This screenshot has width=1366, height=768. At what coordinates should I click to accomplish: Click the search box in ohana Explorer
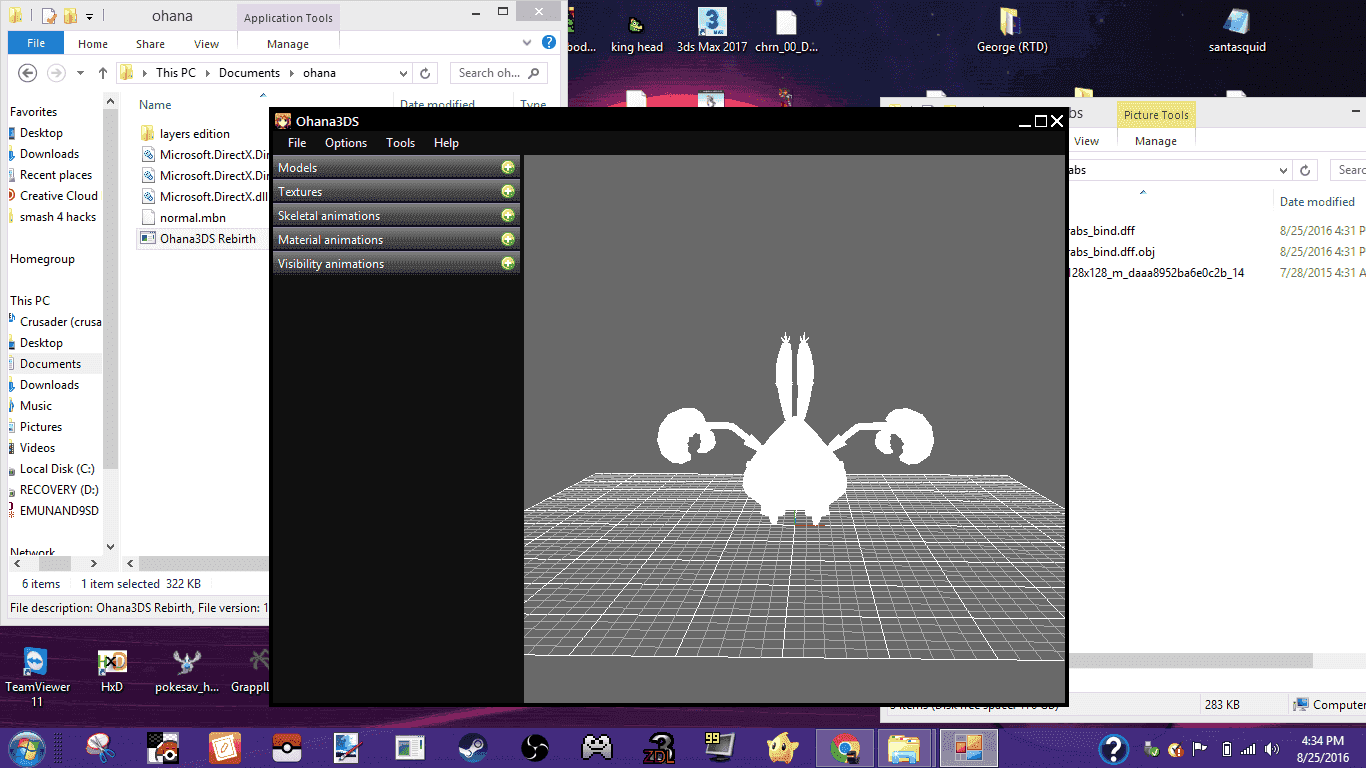tap(498, 73)
